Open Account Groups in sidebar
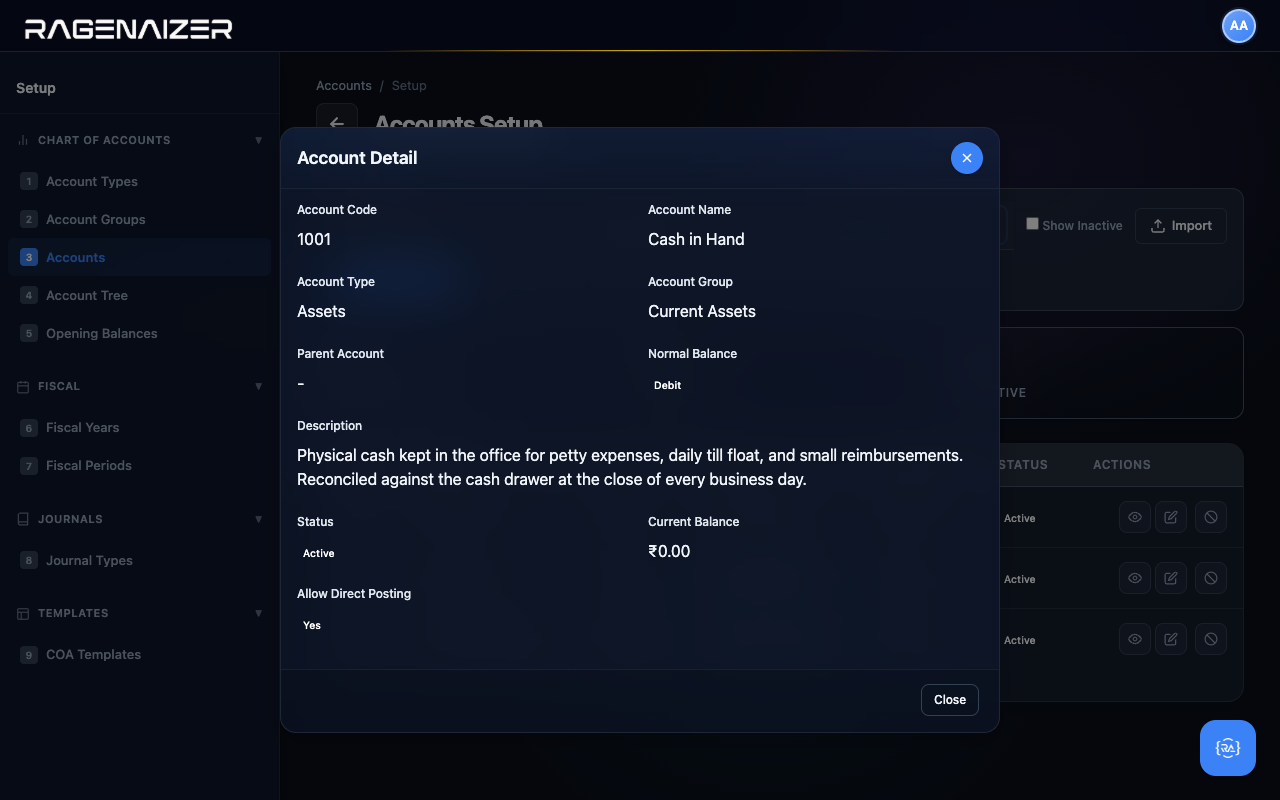 139,219
